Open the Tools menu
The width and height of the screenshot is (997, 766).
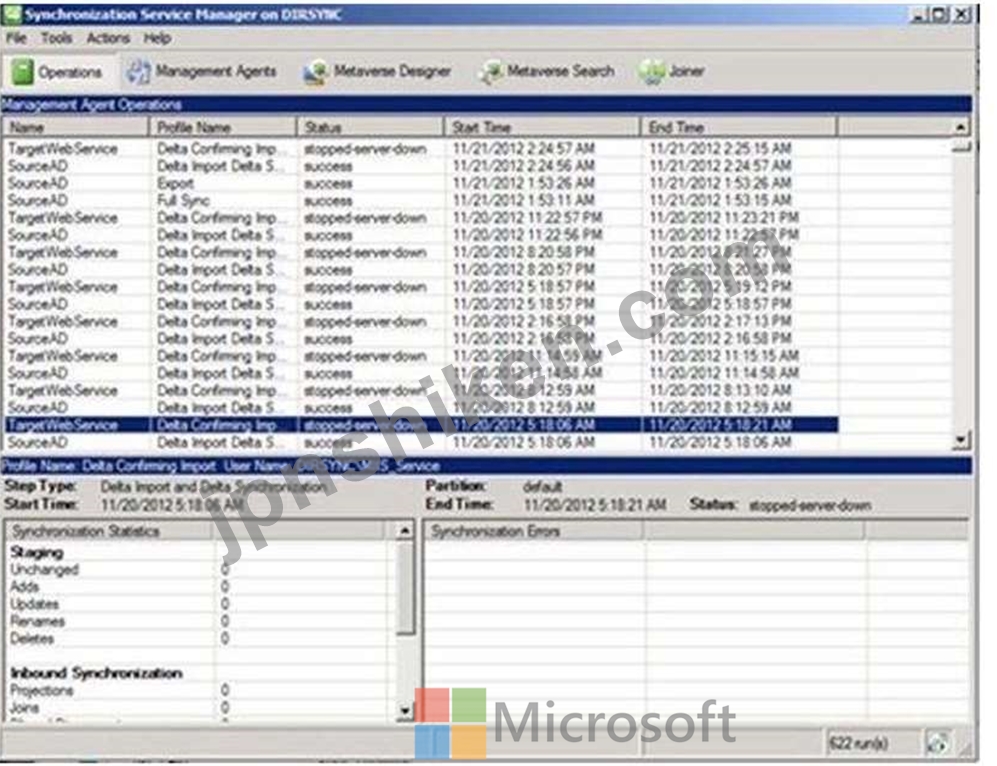[56, 38]
